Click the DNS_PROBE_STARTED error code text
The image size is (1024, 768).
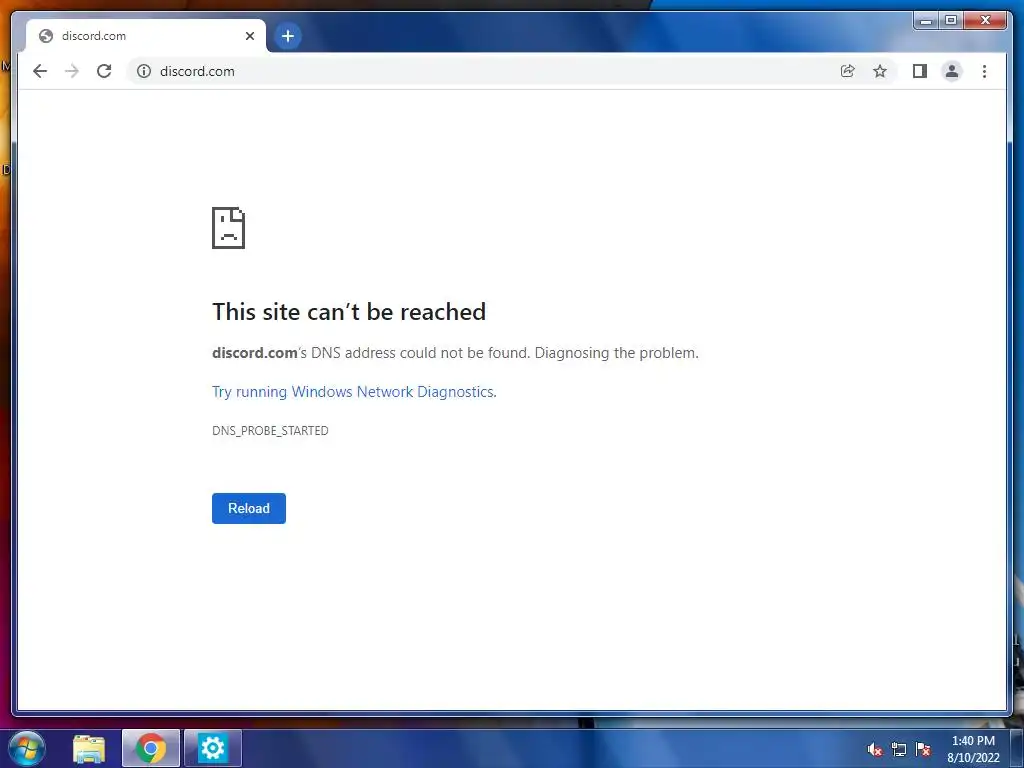270,431
